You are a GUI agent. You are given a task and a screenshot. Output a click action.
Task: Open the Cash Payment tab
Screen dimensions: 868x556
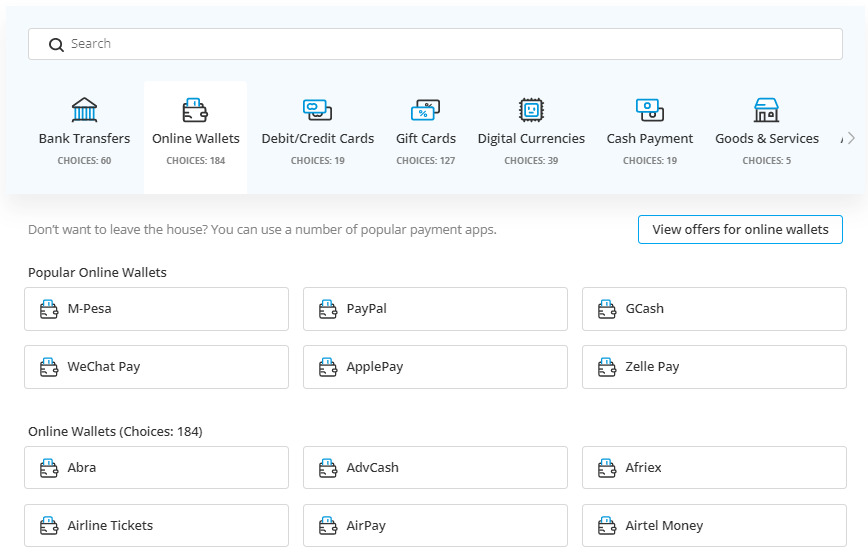click(x=649, y=138)
